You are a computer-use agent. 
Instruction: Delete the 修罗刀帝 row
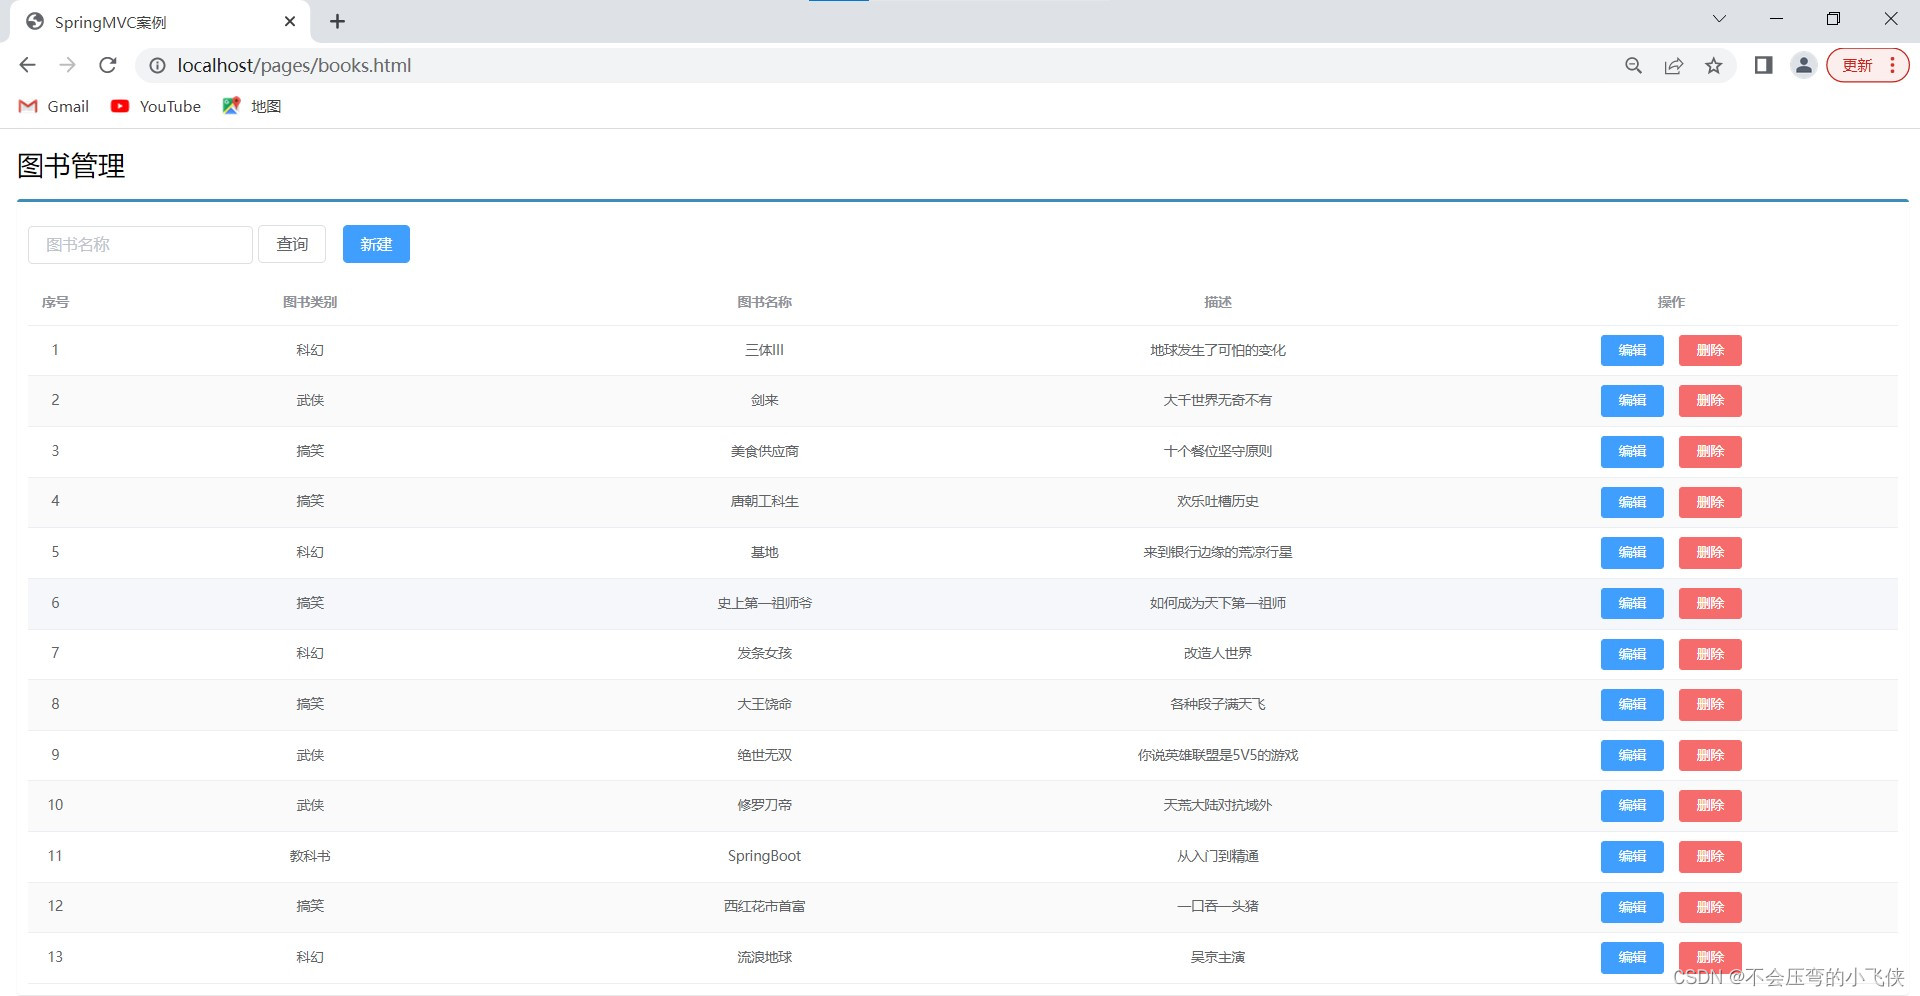tap(1710, 805)
